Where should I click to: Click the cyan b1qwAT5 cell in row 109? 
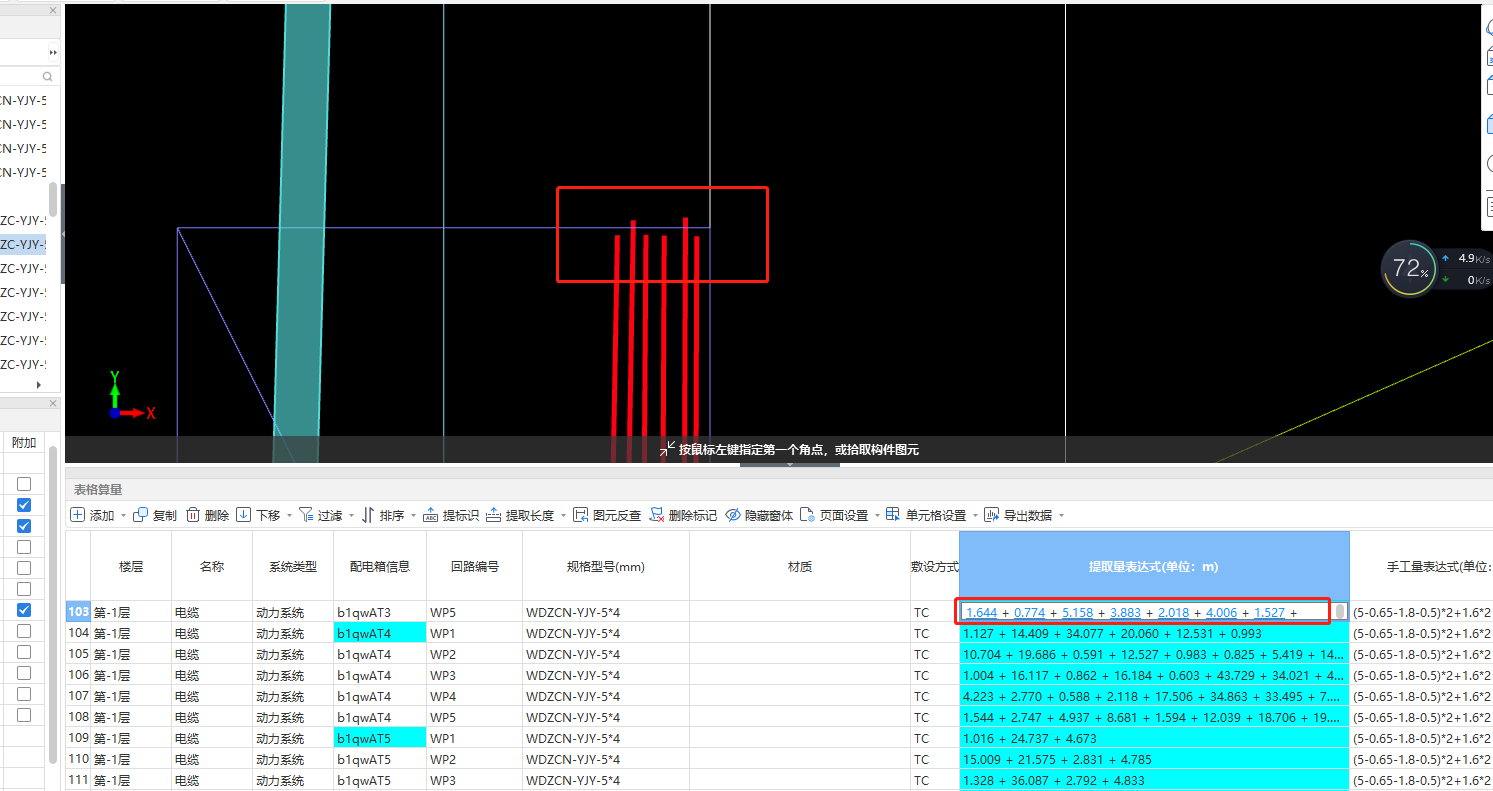coord(380,738)
